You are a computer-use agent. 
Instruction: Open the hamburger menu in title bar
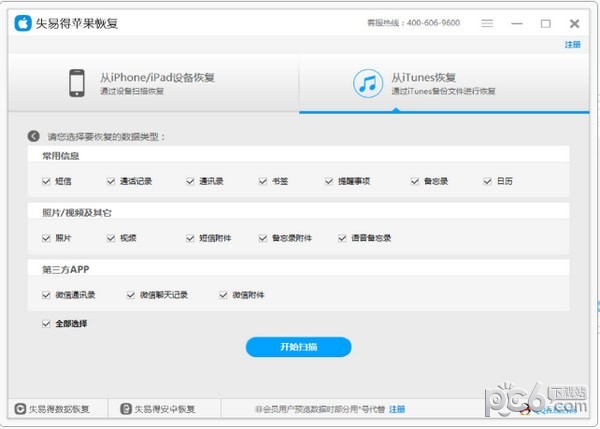pyautogui.click(x=487, y=23)
